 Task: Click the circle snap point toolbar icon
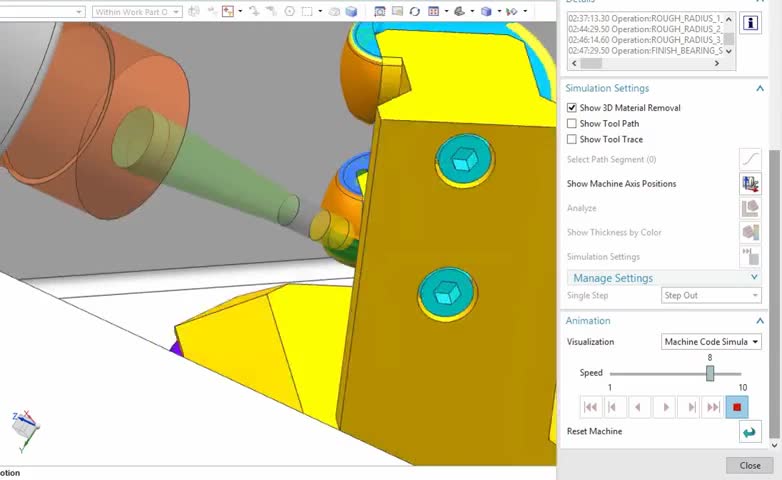(x=289, y=11)
